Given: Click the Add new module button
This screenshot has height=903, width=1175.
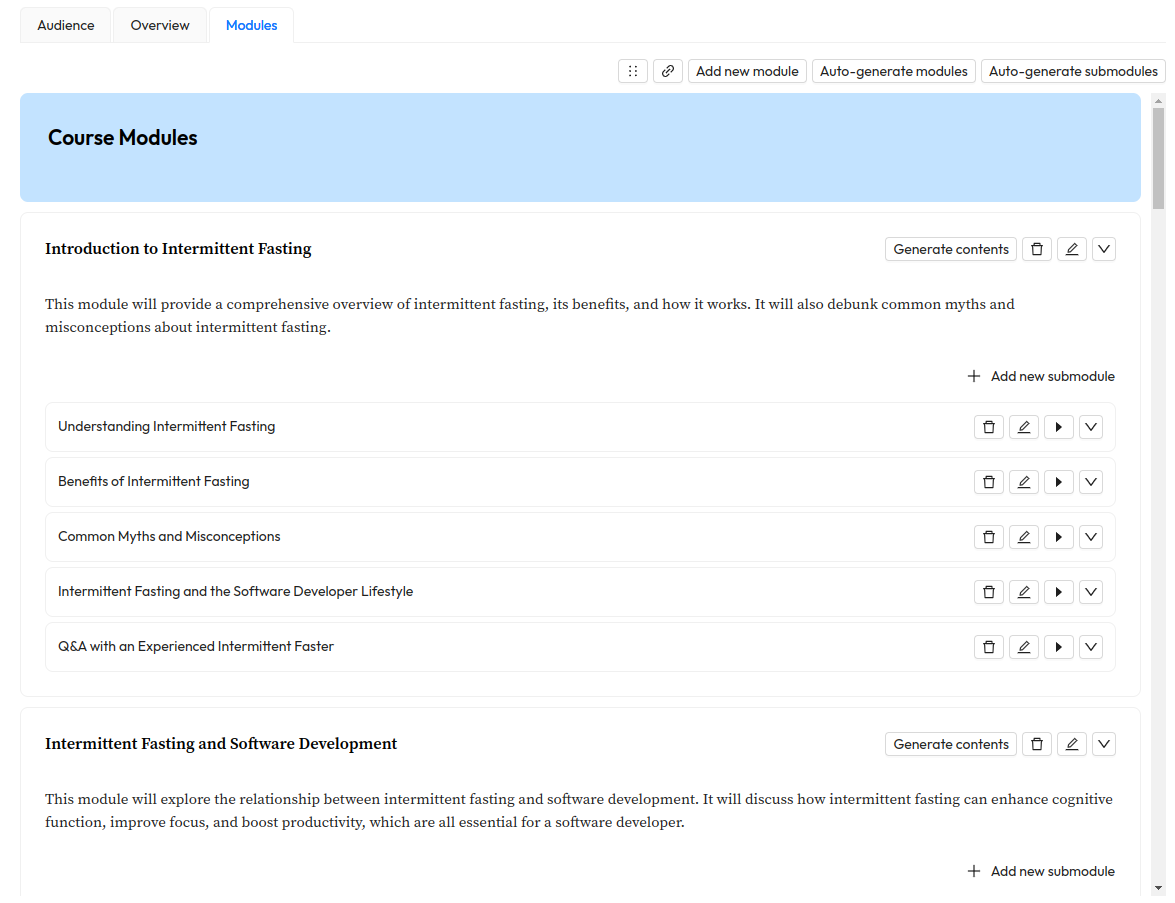Looking at the screenshot, I should (x=747, y=71).
